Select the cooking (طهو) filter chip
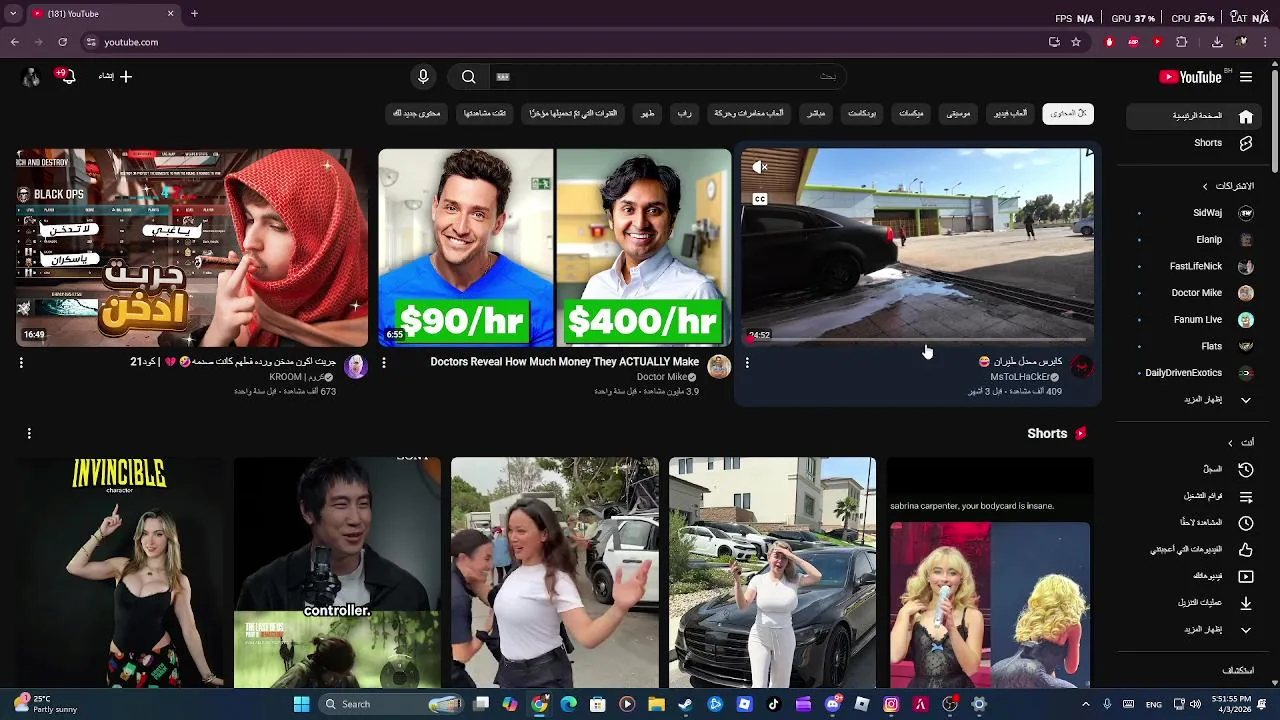Image resolution: width=1280 pixels, height=720 pixels. point(647,114)
